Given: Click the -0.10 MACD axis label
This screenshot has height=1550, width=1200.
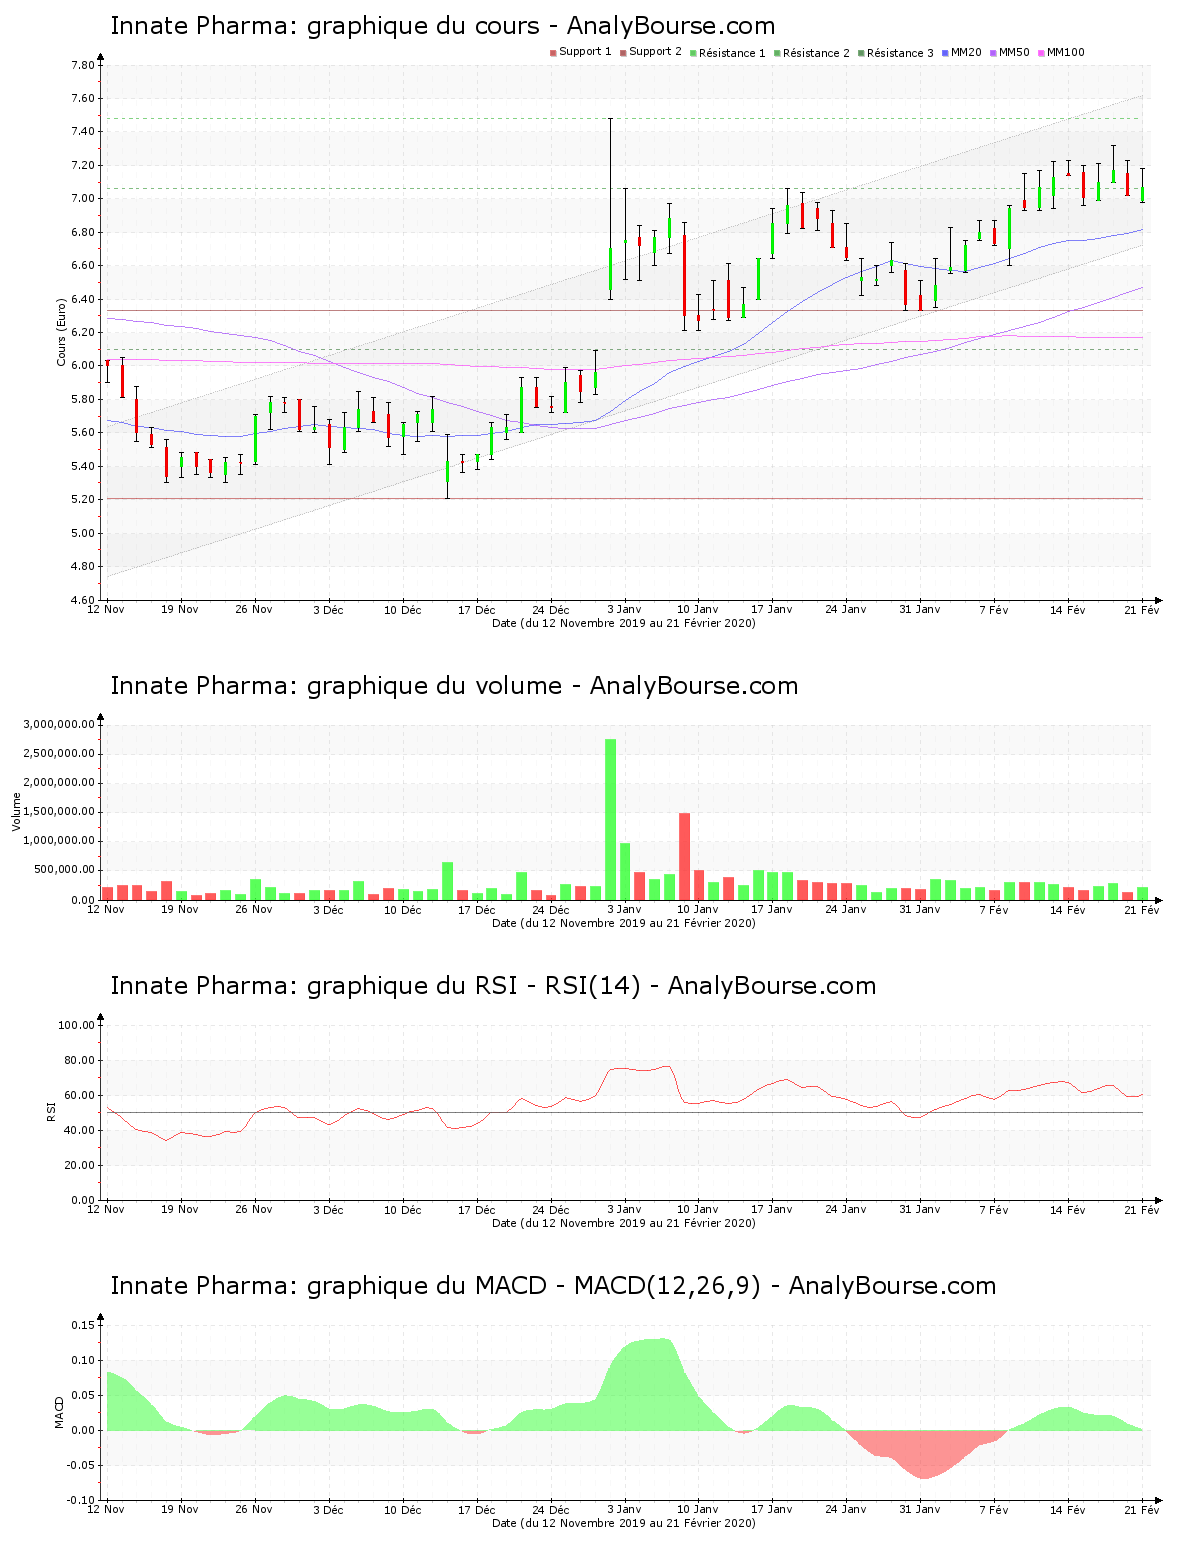Looking at the screenshot, I should (x=82, y=1500).
